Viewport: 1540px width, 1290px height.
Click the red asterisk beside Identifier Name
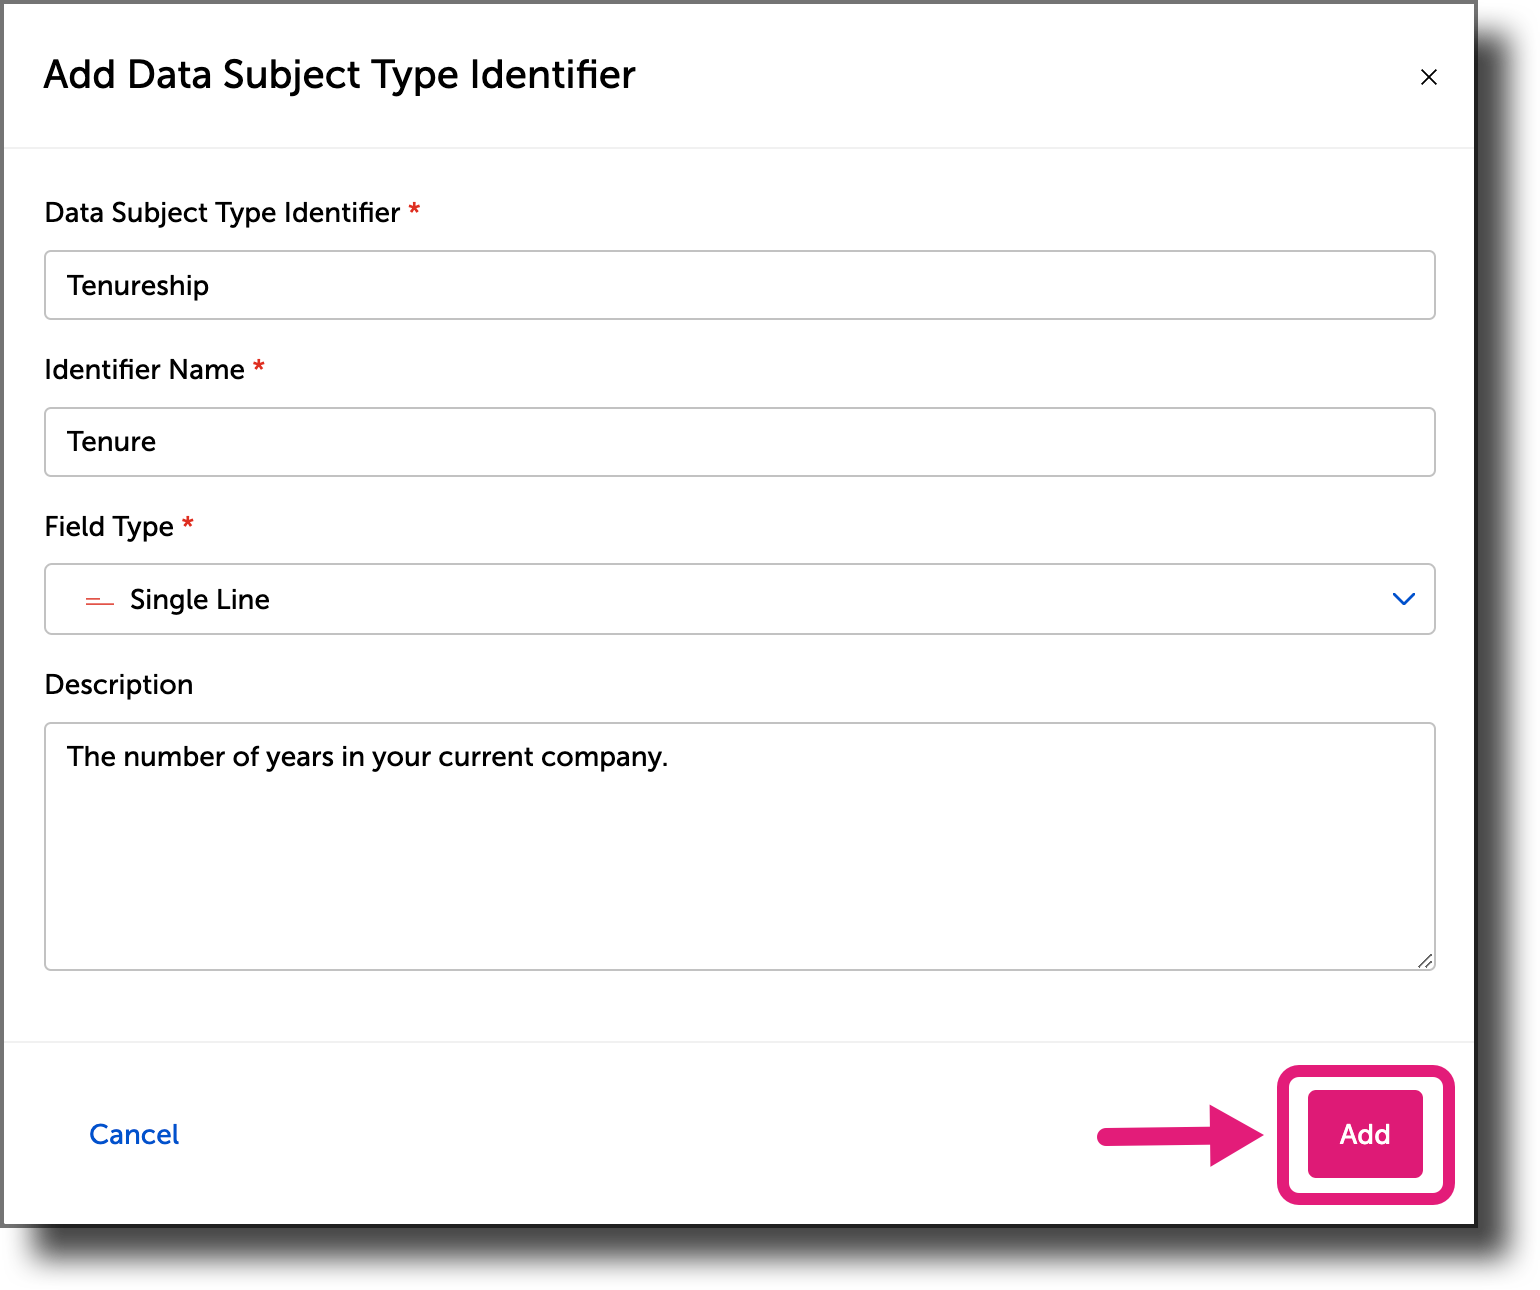coord(259,367)
